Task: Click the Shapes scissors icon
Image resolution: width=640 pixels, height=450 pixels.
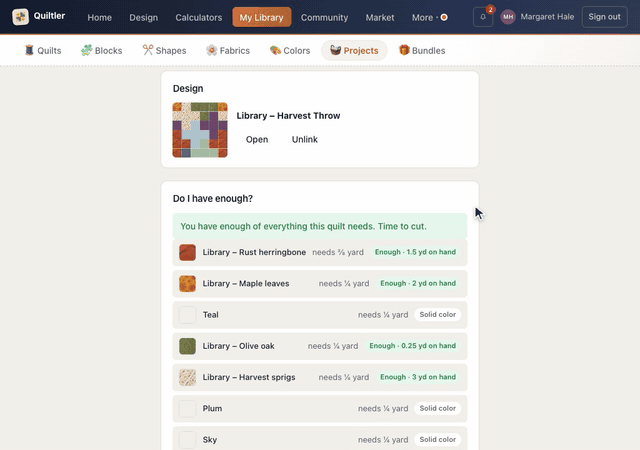Action: 147,50
